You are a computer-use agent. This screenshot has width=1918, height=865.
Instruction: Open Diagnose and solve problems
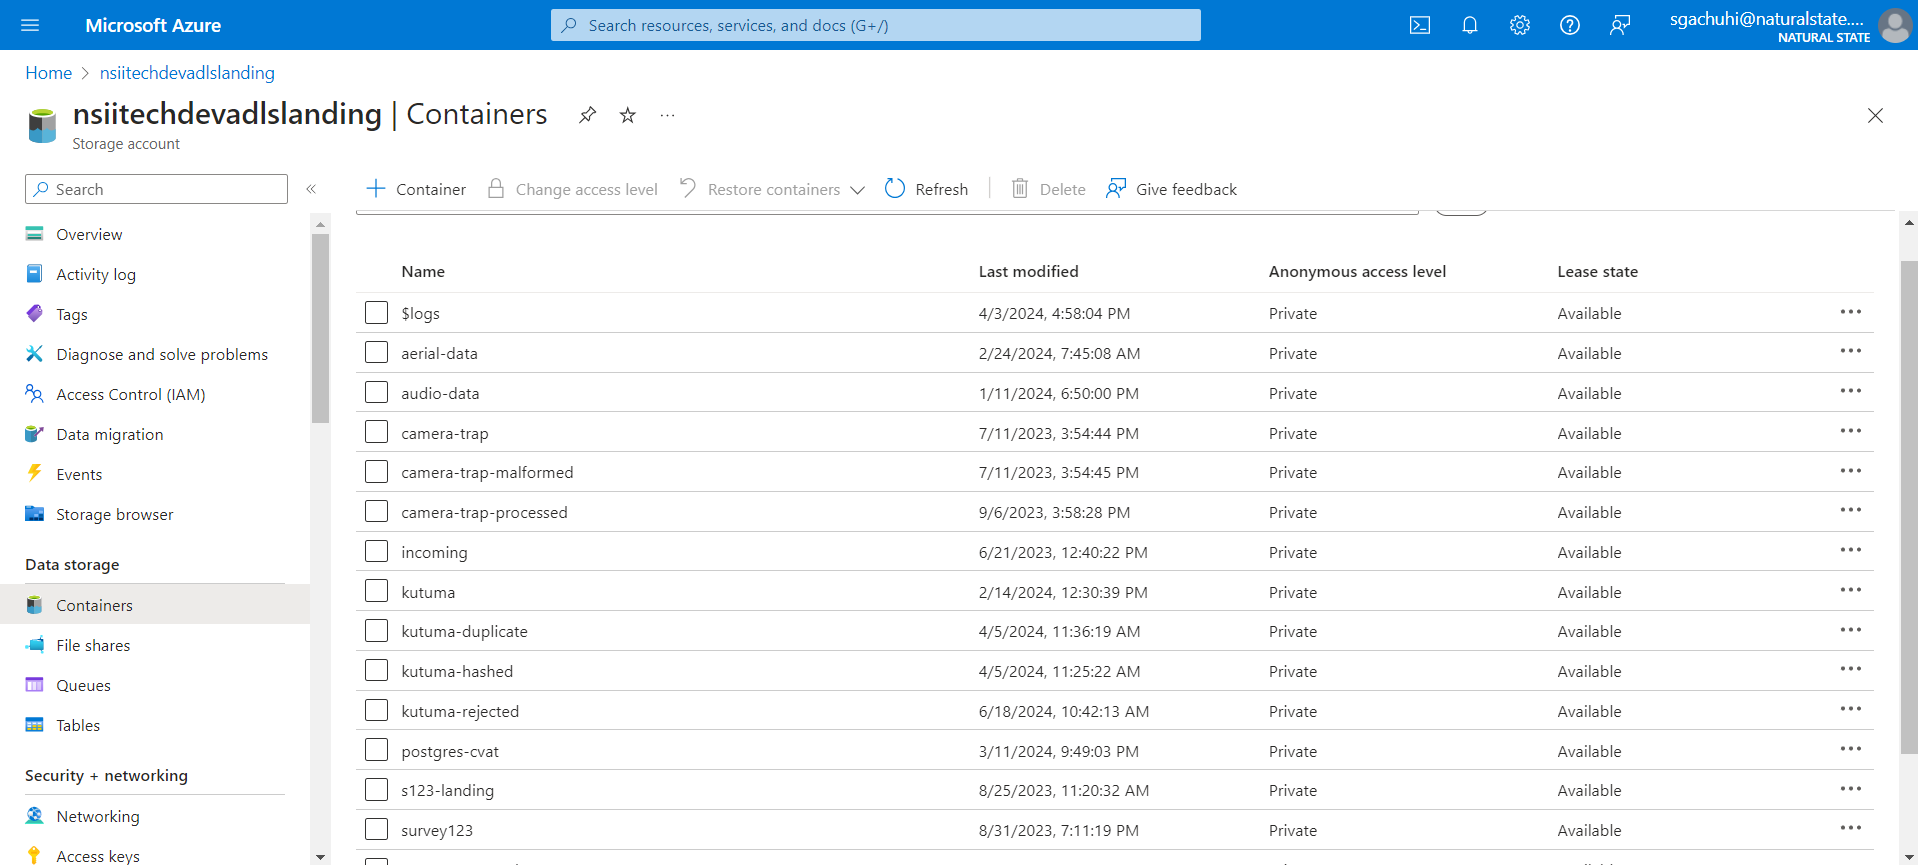[x=162, y=354]
